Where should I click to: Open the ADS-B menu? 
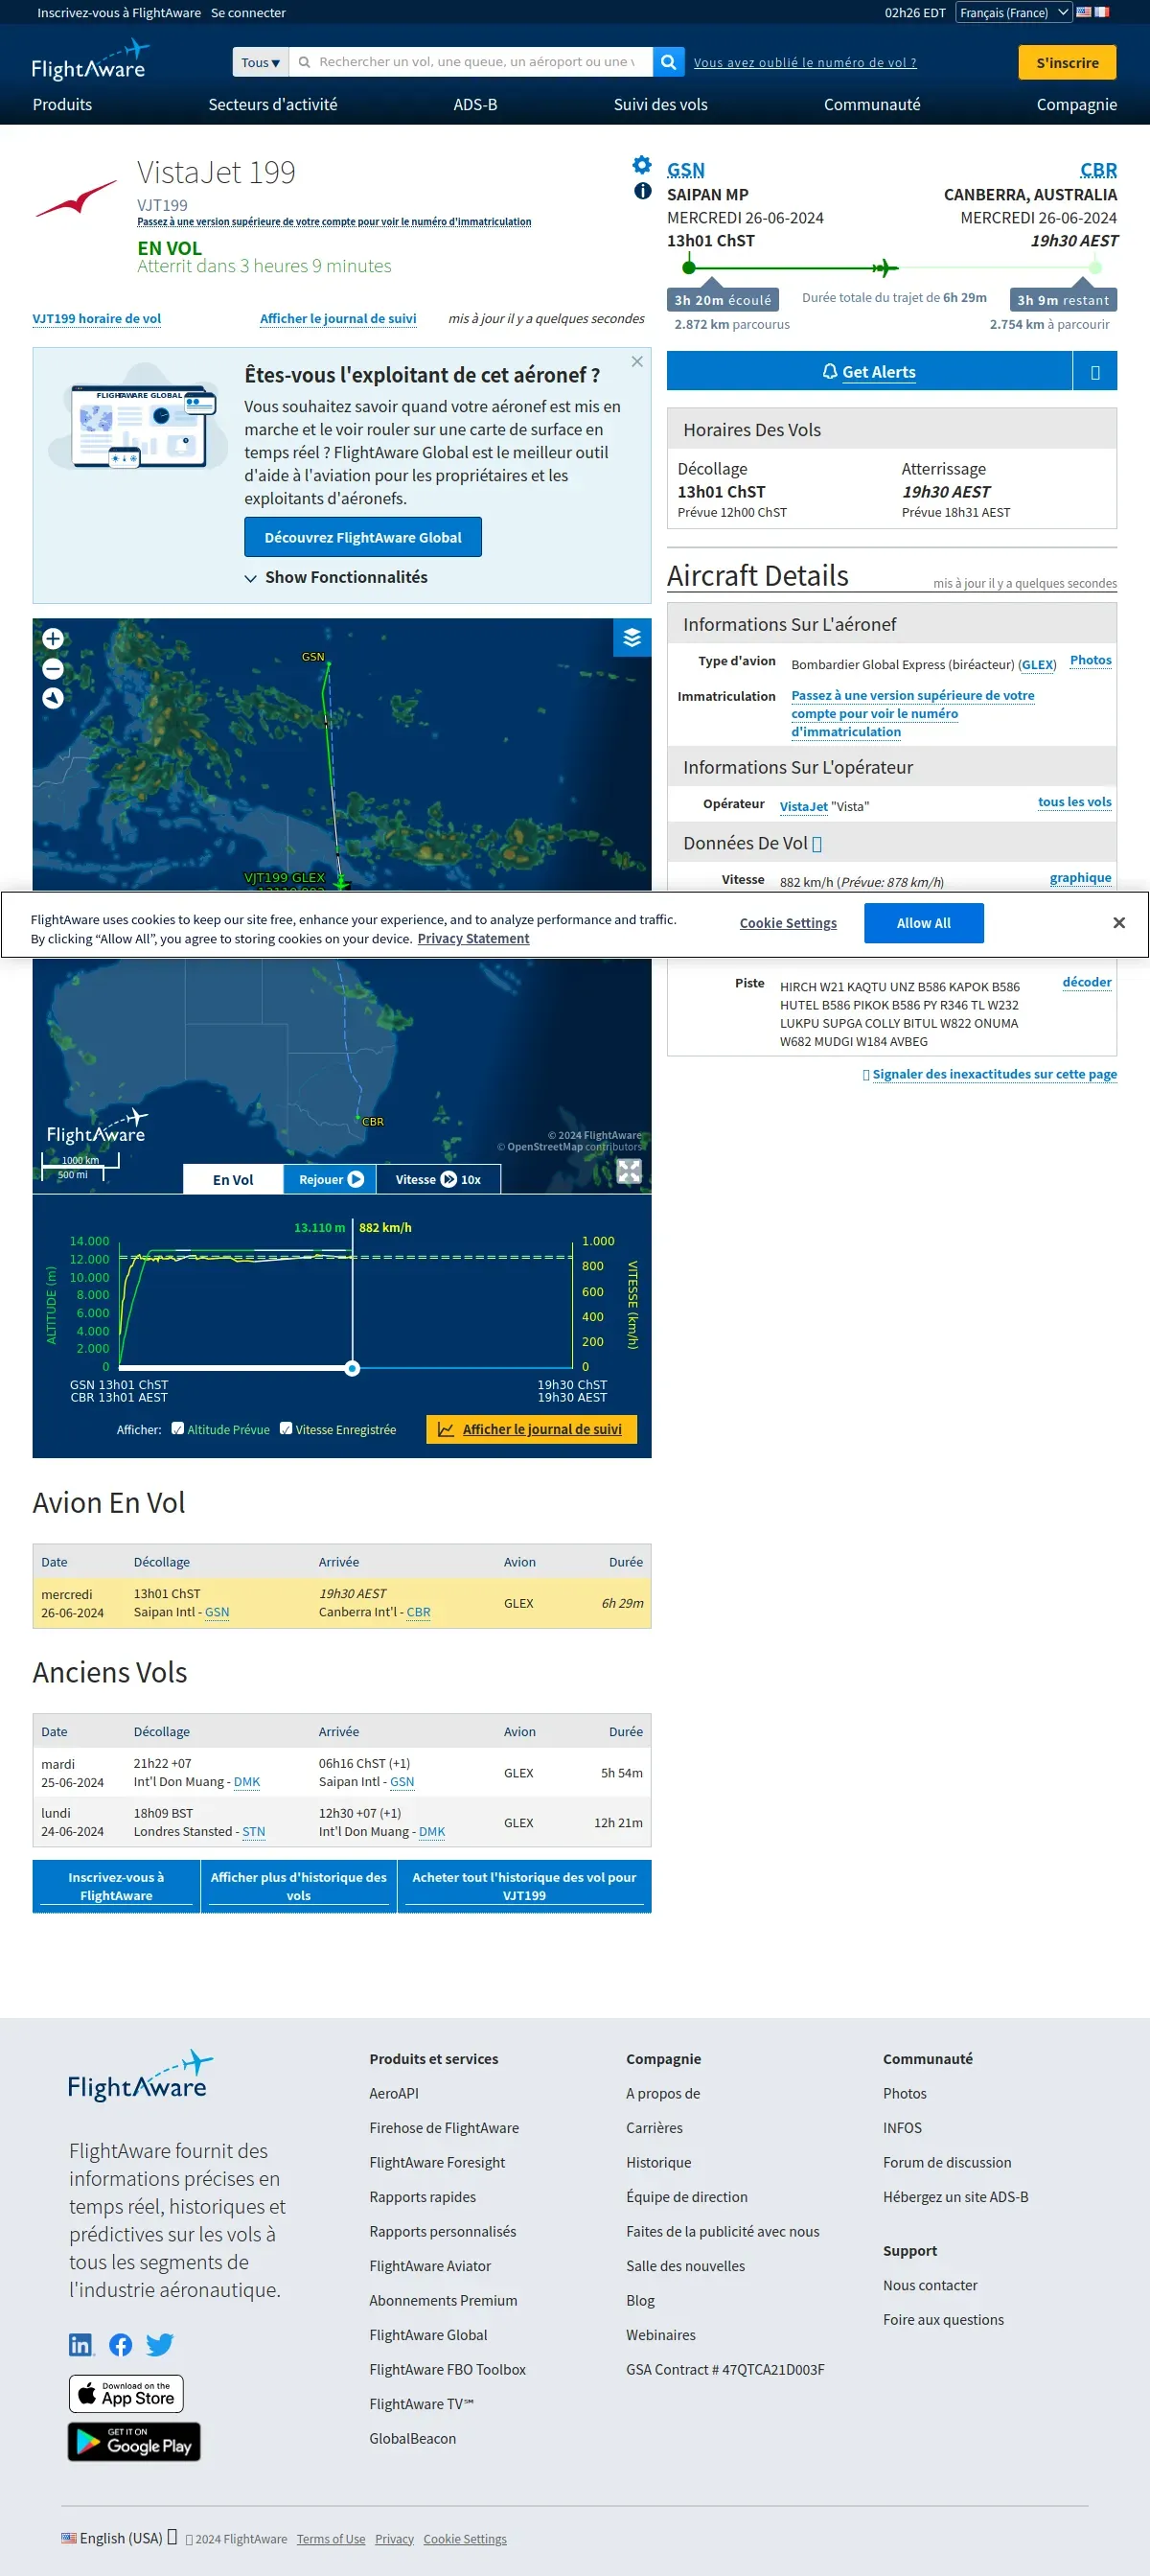[x=475, y=105]
